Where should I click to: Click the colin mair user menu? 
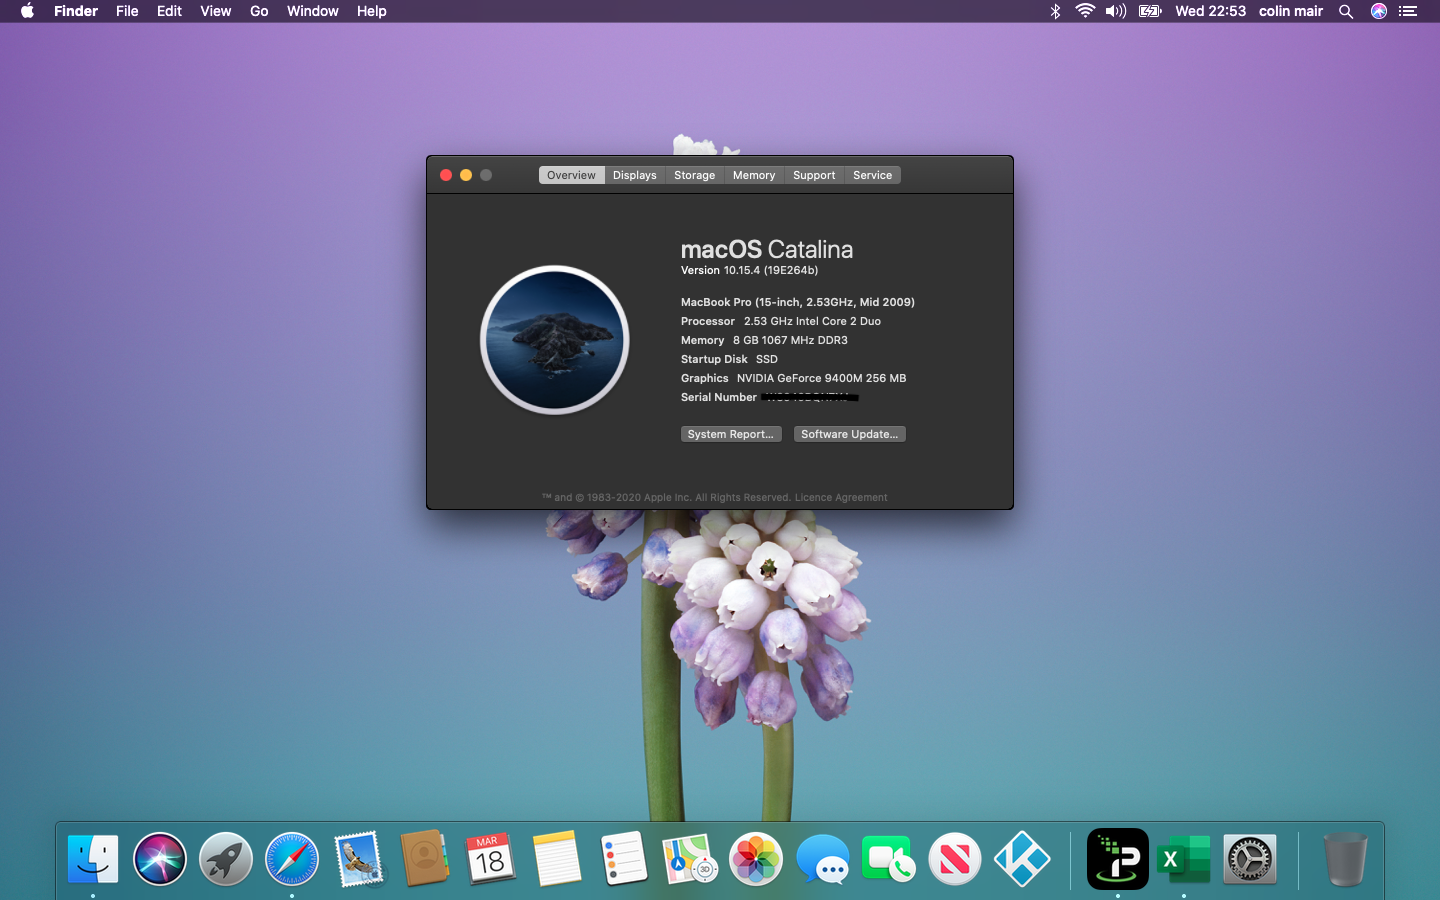(1291, 11)
